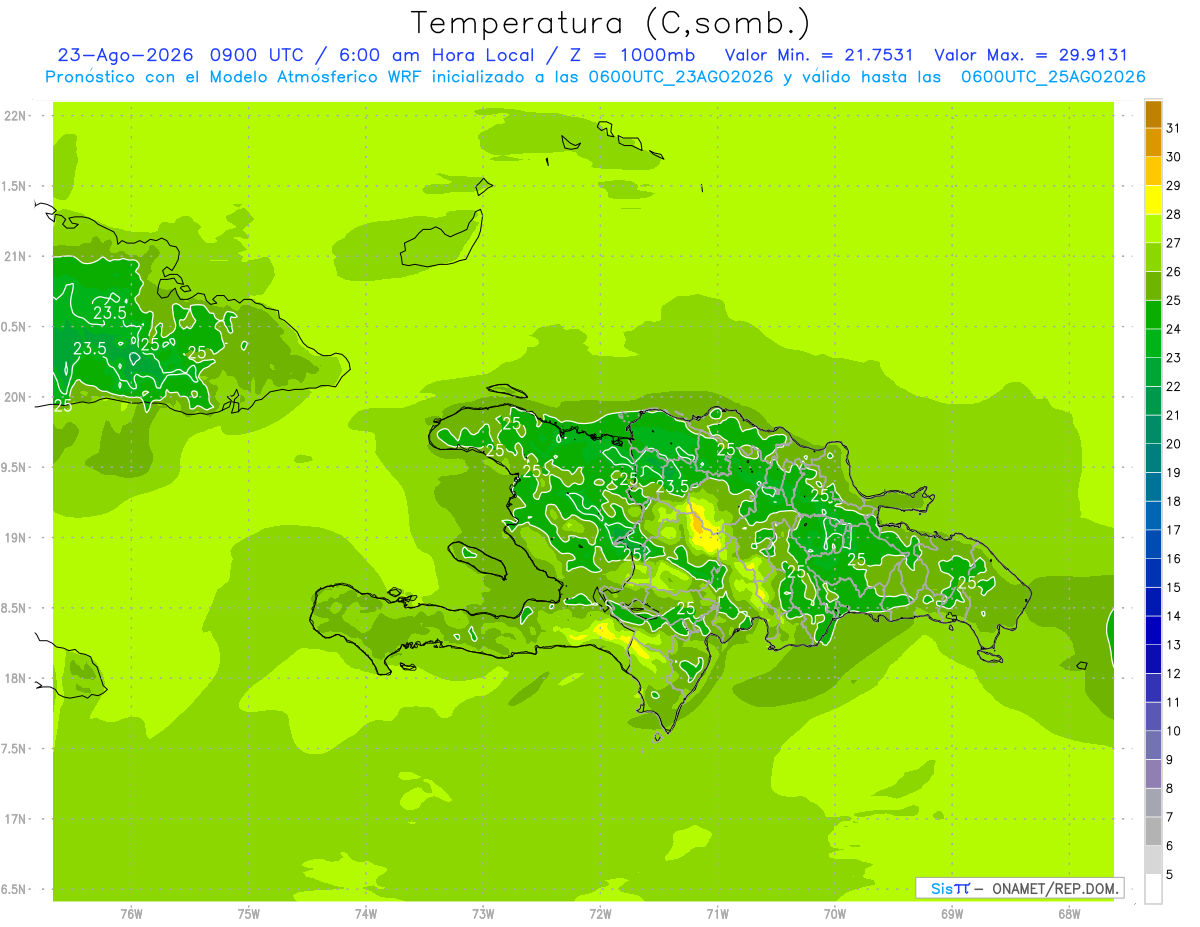Click the gray 7 degree legend swatch
1200x927 pixels.
[x=1153, y=803]
